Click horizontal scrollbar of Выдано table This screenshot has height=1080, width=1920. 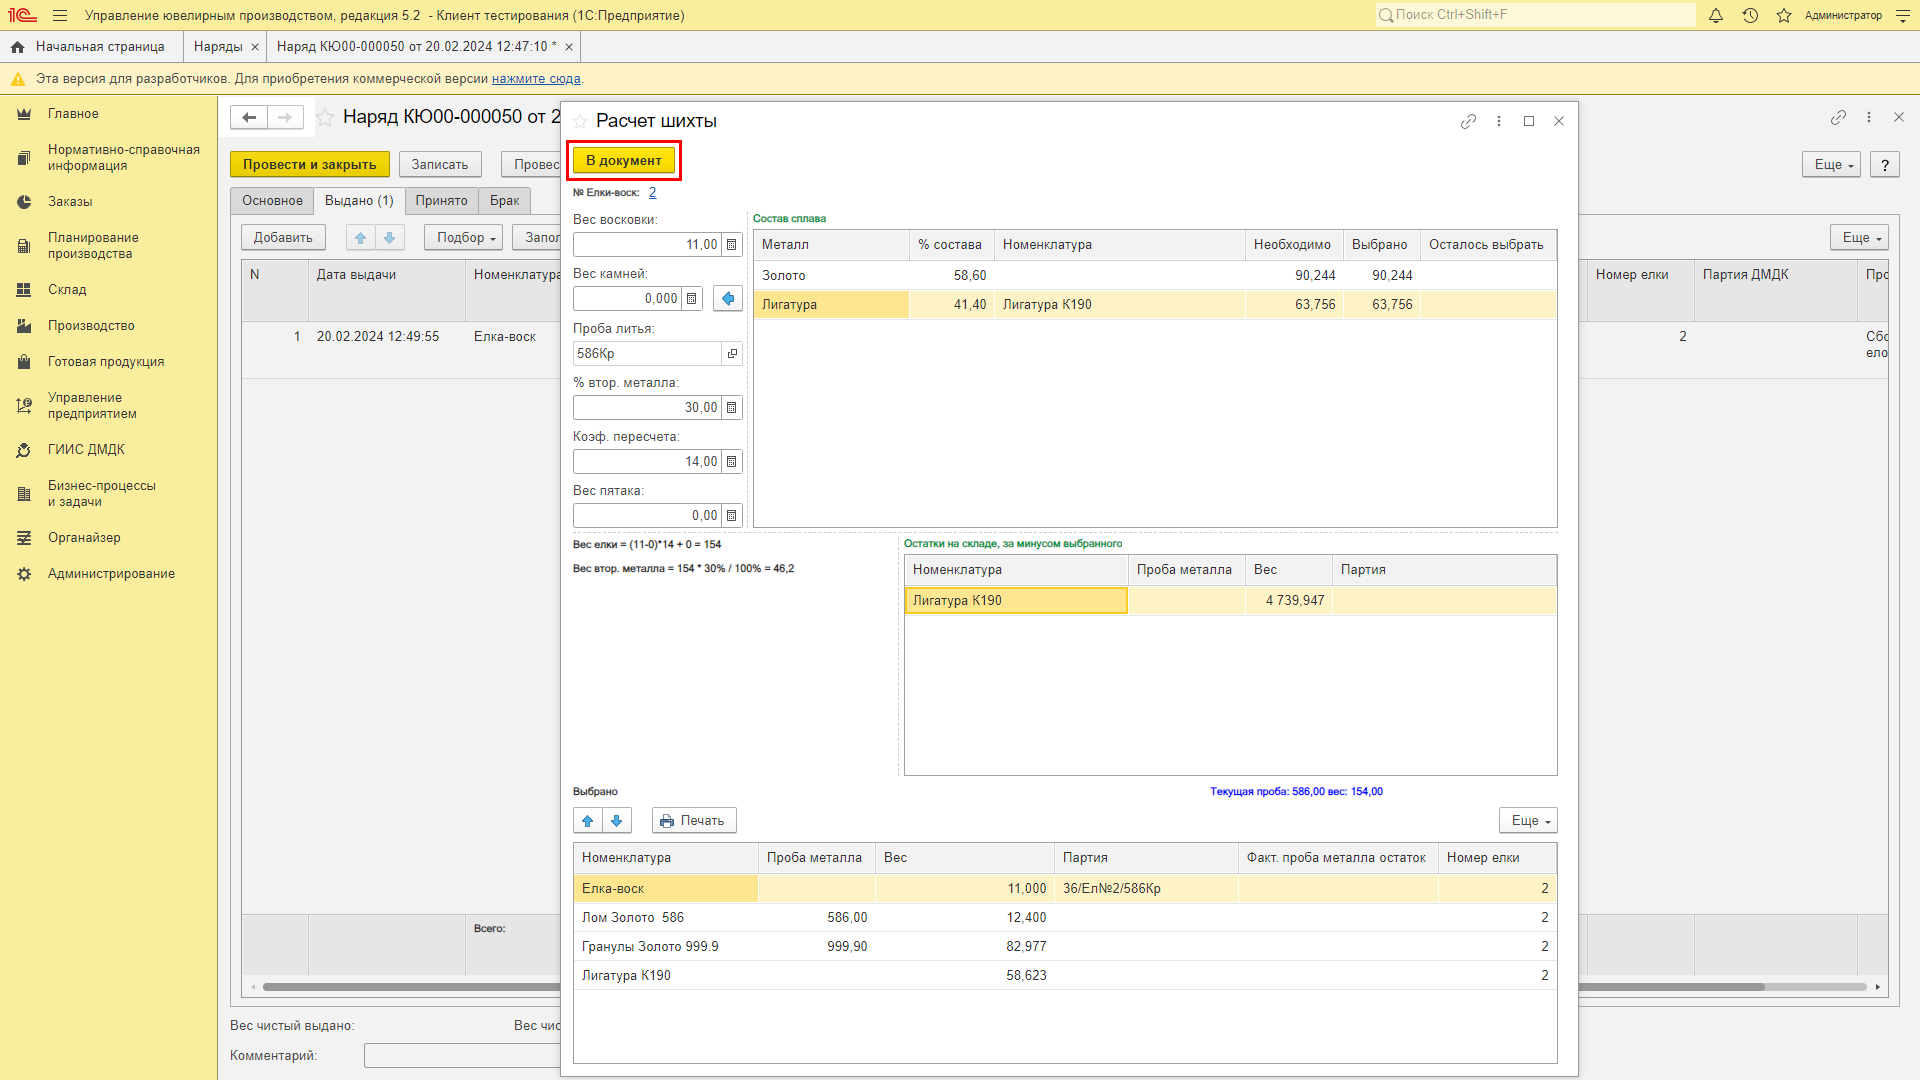[411, 987]
